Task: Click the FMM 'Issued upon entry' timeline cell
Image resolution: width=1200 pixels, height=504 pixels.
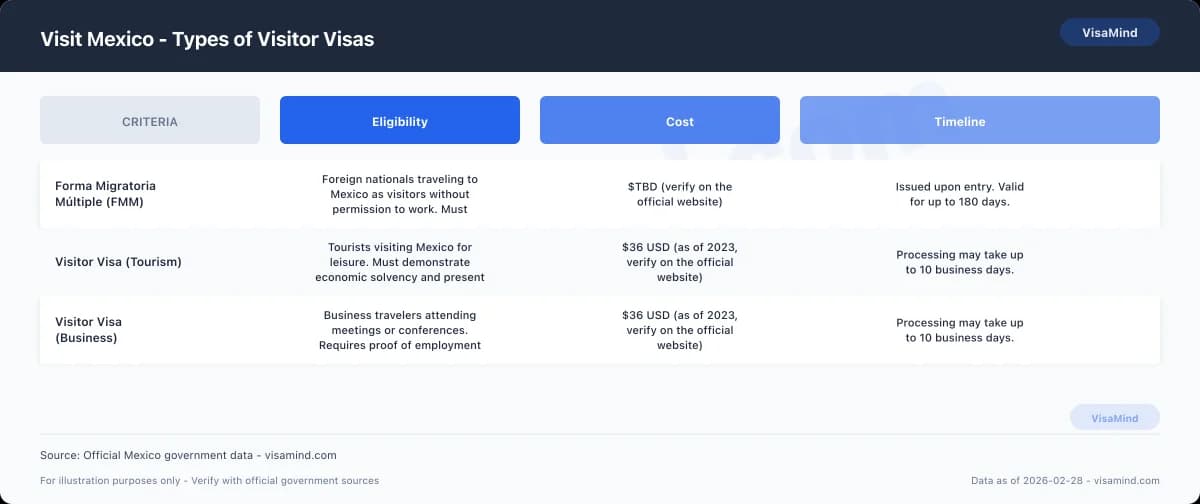Action: [960, 194]
